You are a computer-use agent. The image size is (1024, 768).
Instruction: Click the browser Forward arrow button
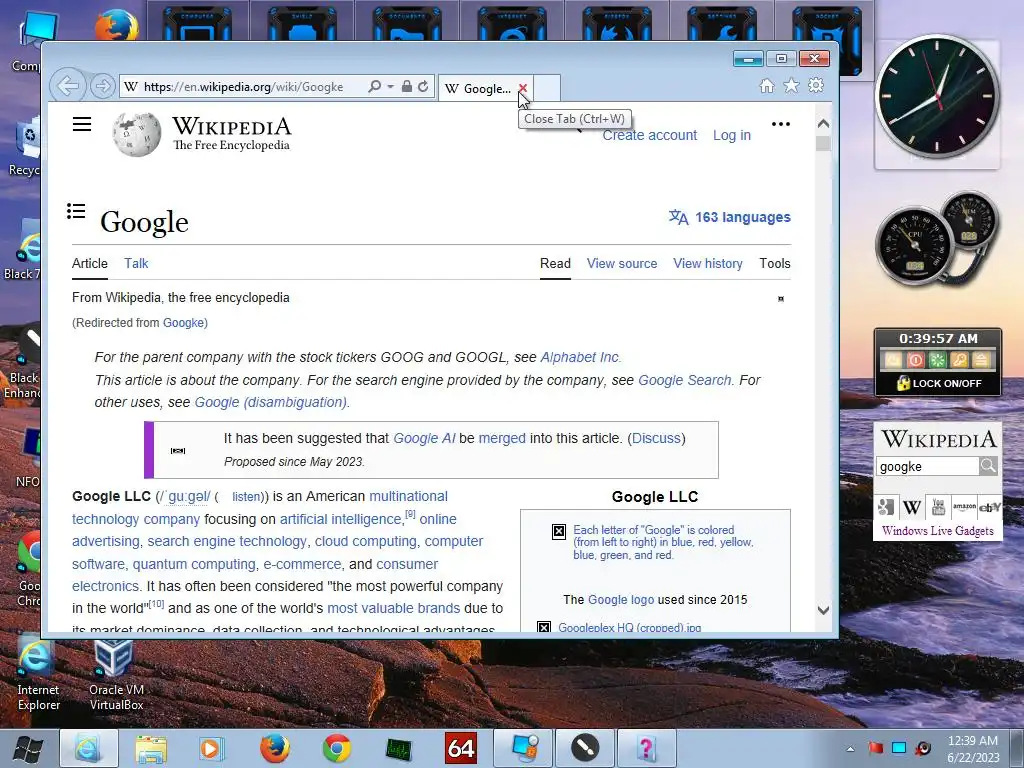pos(103,86)
